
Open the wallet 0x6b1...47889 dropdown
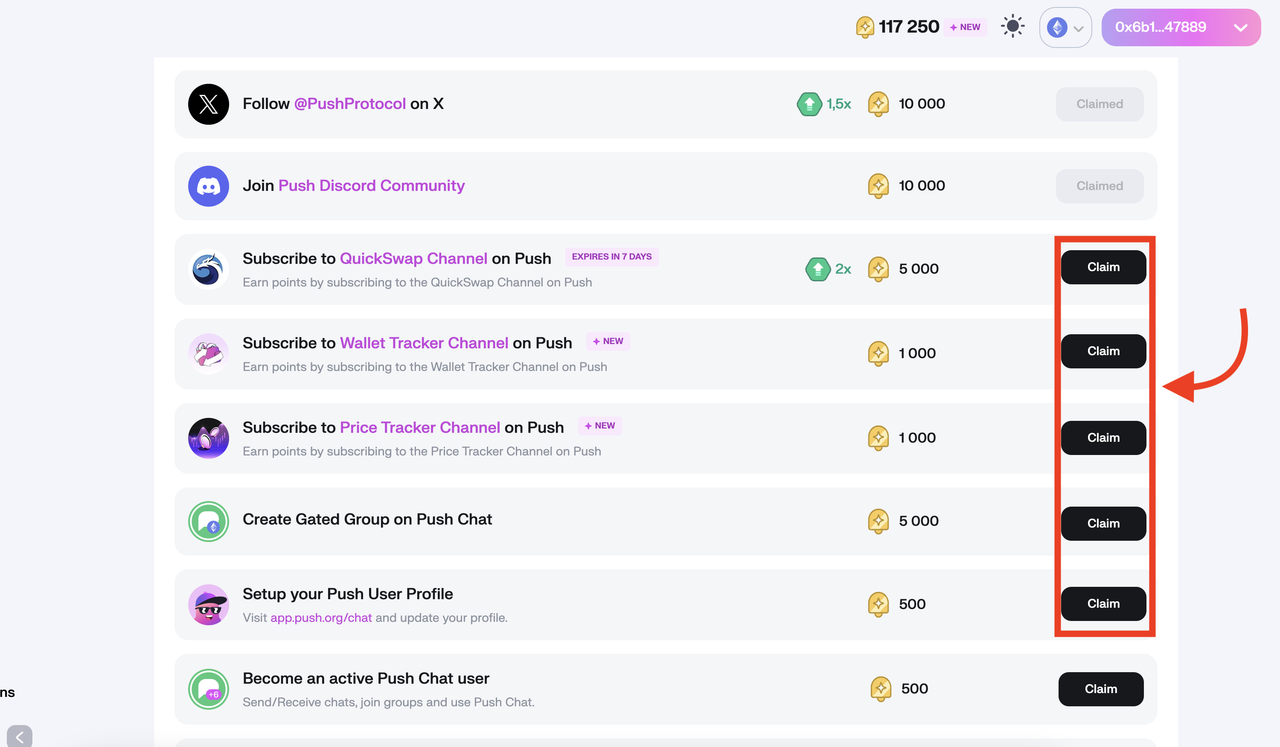pyautogui.click(x=1181, y=28)
